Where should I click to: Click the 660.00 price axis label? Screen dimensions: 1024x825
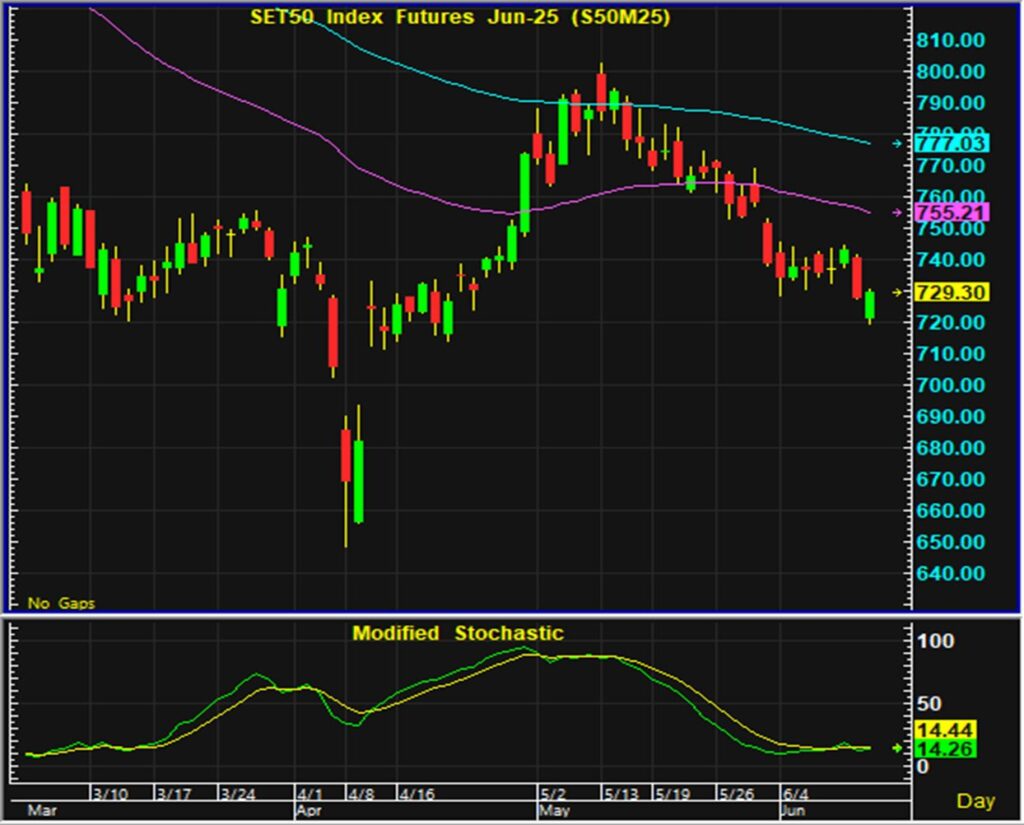point(950,510)
